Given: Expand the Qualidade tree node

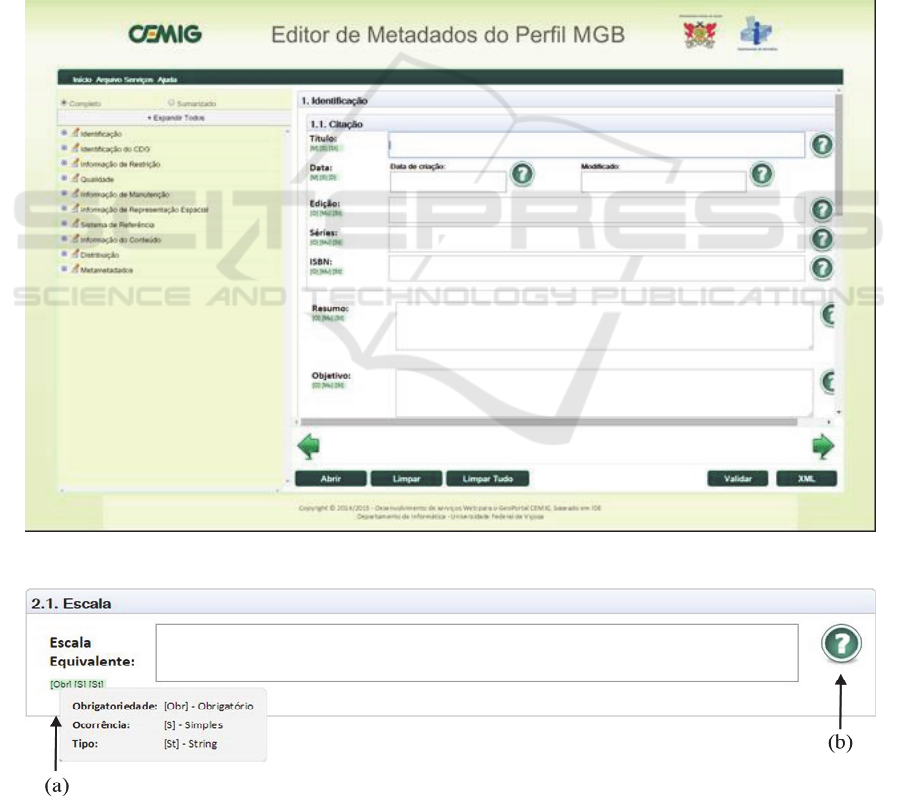Looking at the screenshot, I should click(x=66, y=178).
